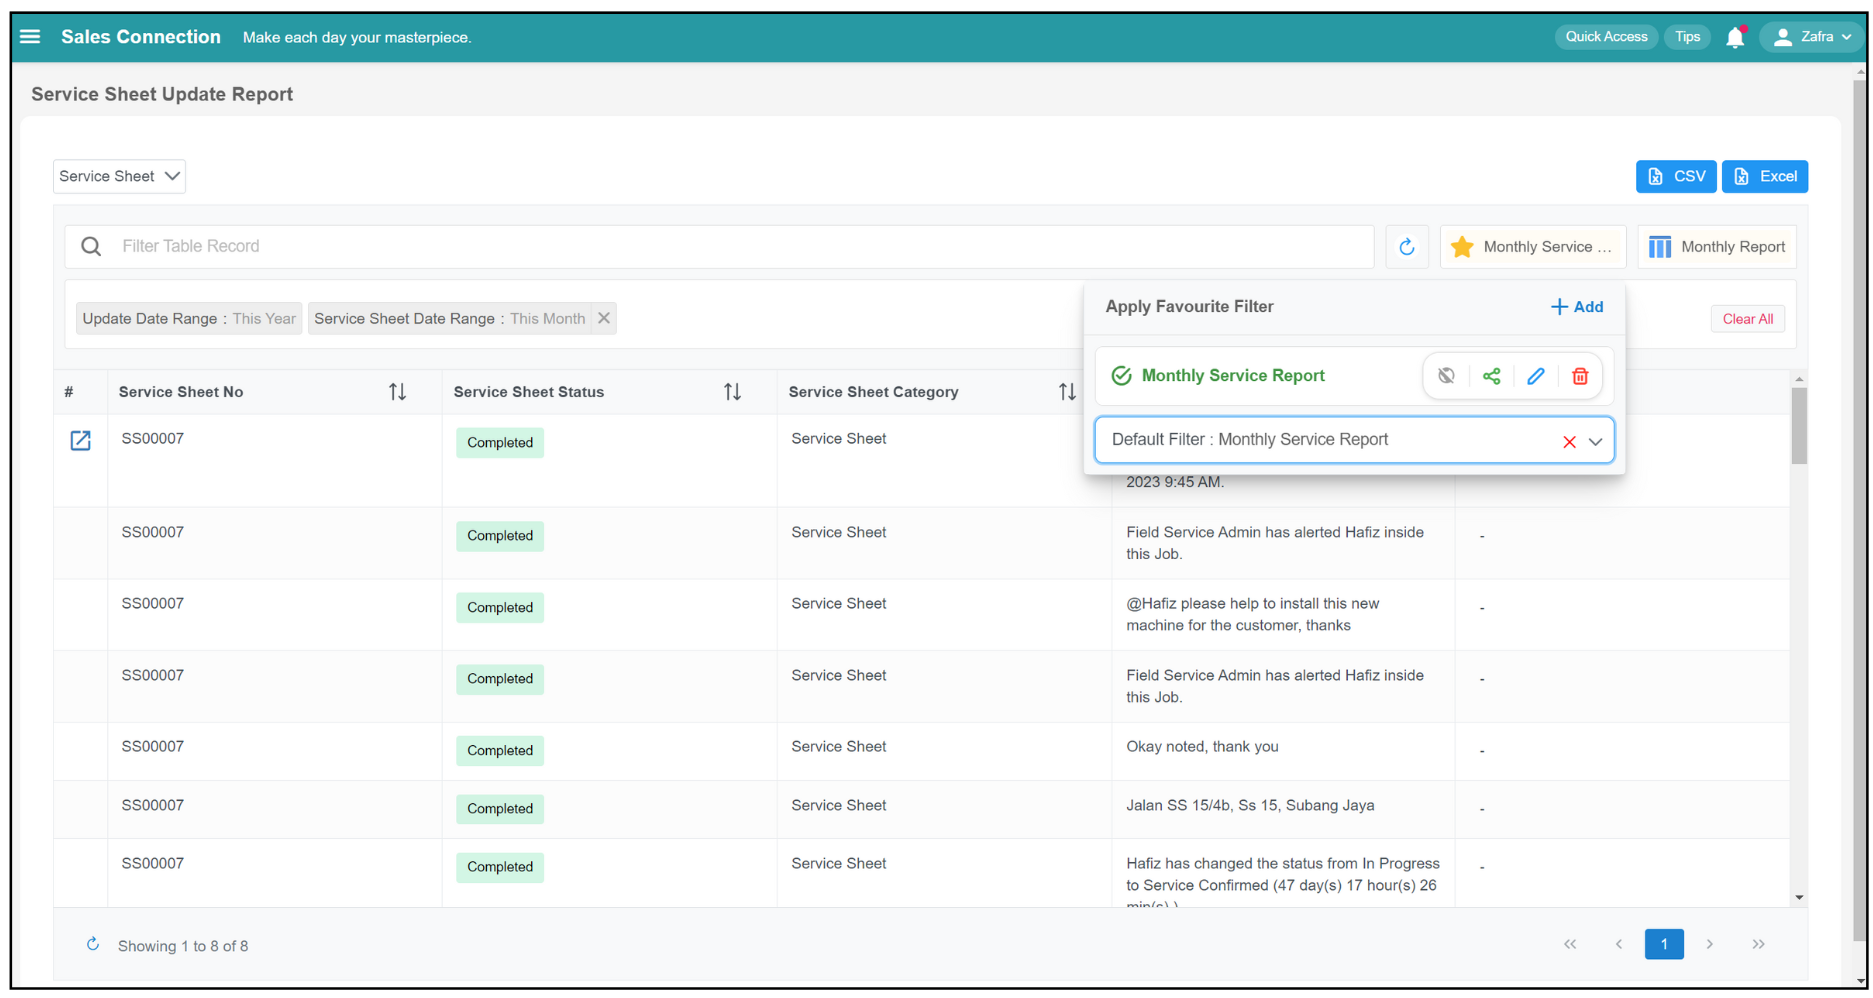Viewport: 1873px width, 998px height.
Task: Click the '@Hafiz please help to install' message
Action: 1252,614
